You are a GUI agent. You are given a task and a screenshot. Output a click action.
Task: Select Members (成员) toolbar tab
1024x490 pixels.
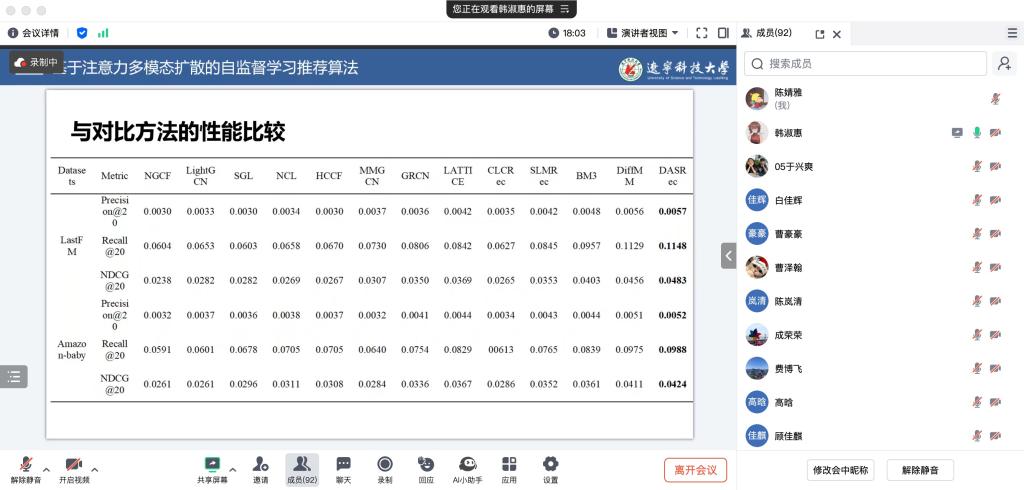pos(301,469)
